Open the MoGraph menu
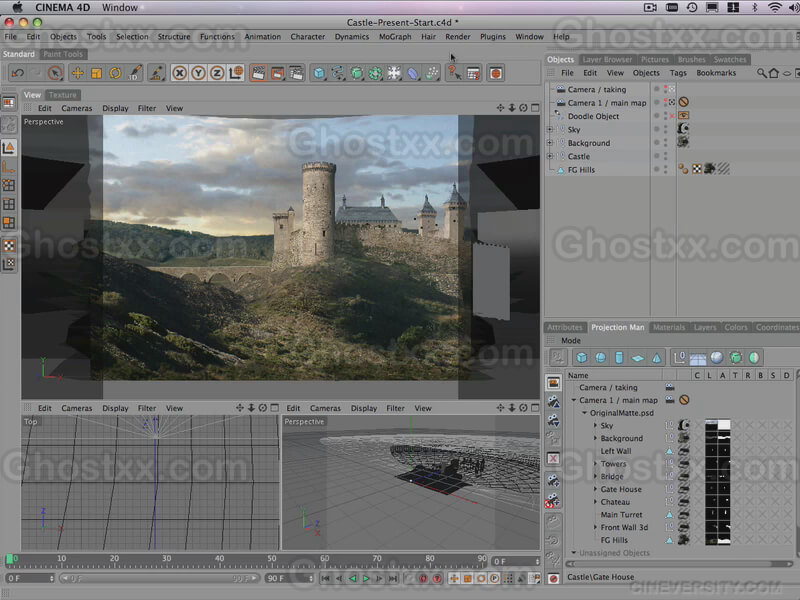Screen dimensions: 800x600 point(395,37)
